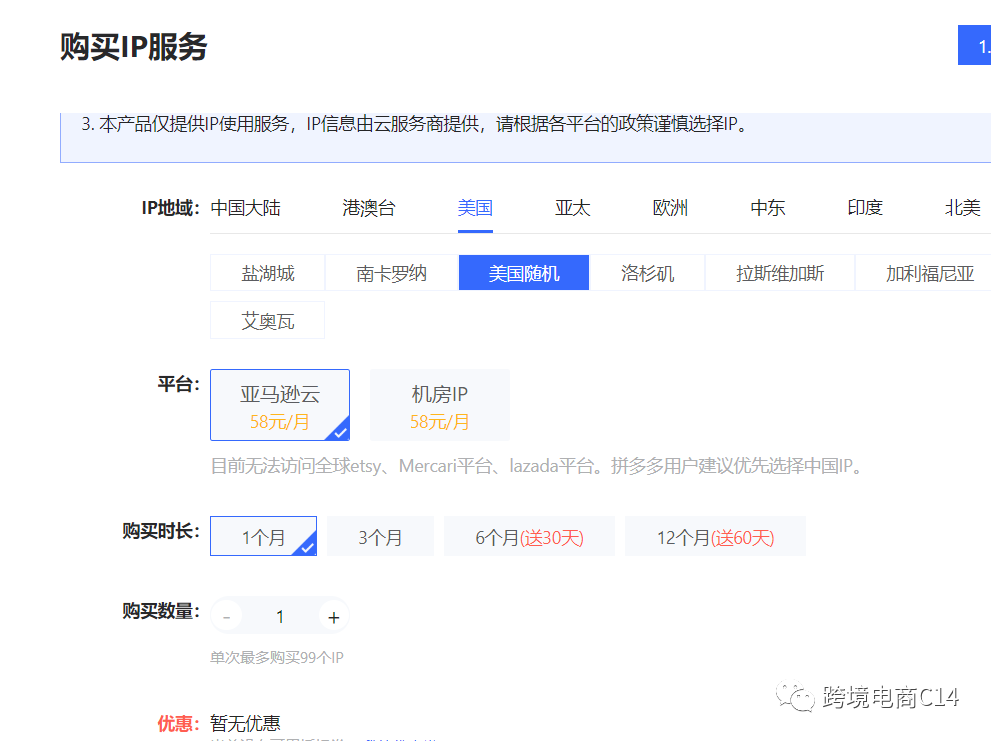Screen dimensions: 991x741
Task: Select 亚马逊云 platform card
Action: [x=280, y=405]
